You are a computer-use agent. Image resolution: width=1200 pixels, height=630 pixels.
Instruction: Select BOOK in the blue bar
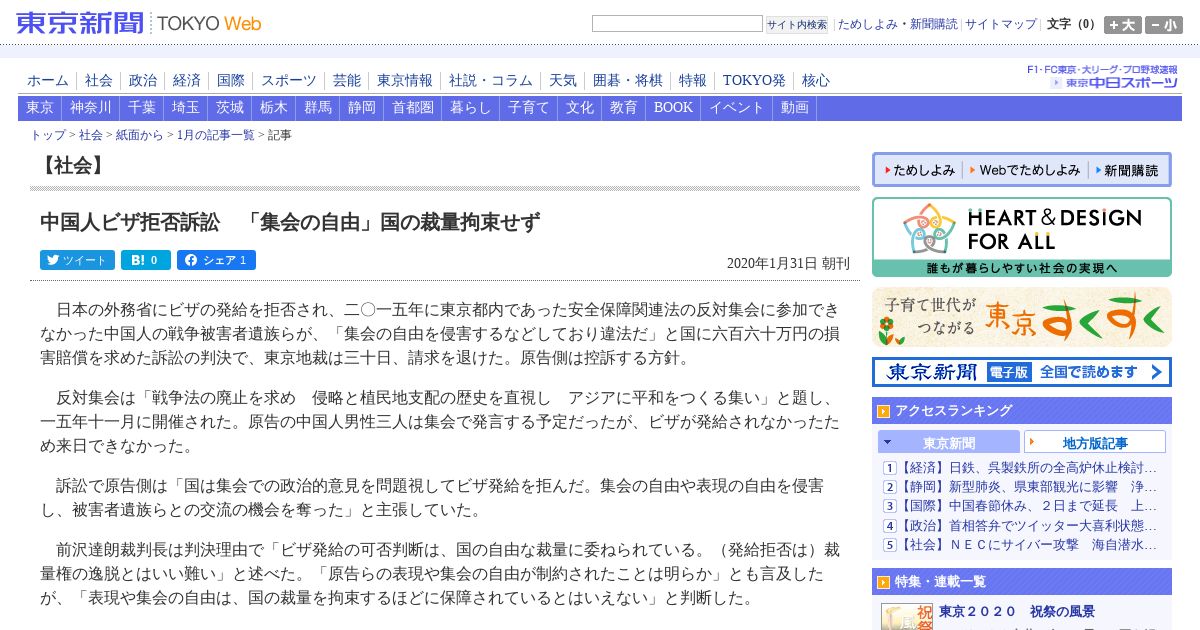click(x=673, y=108)
